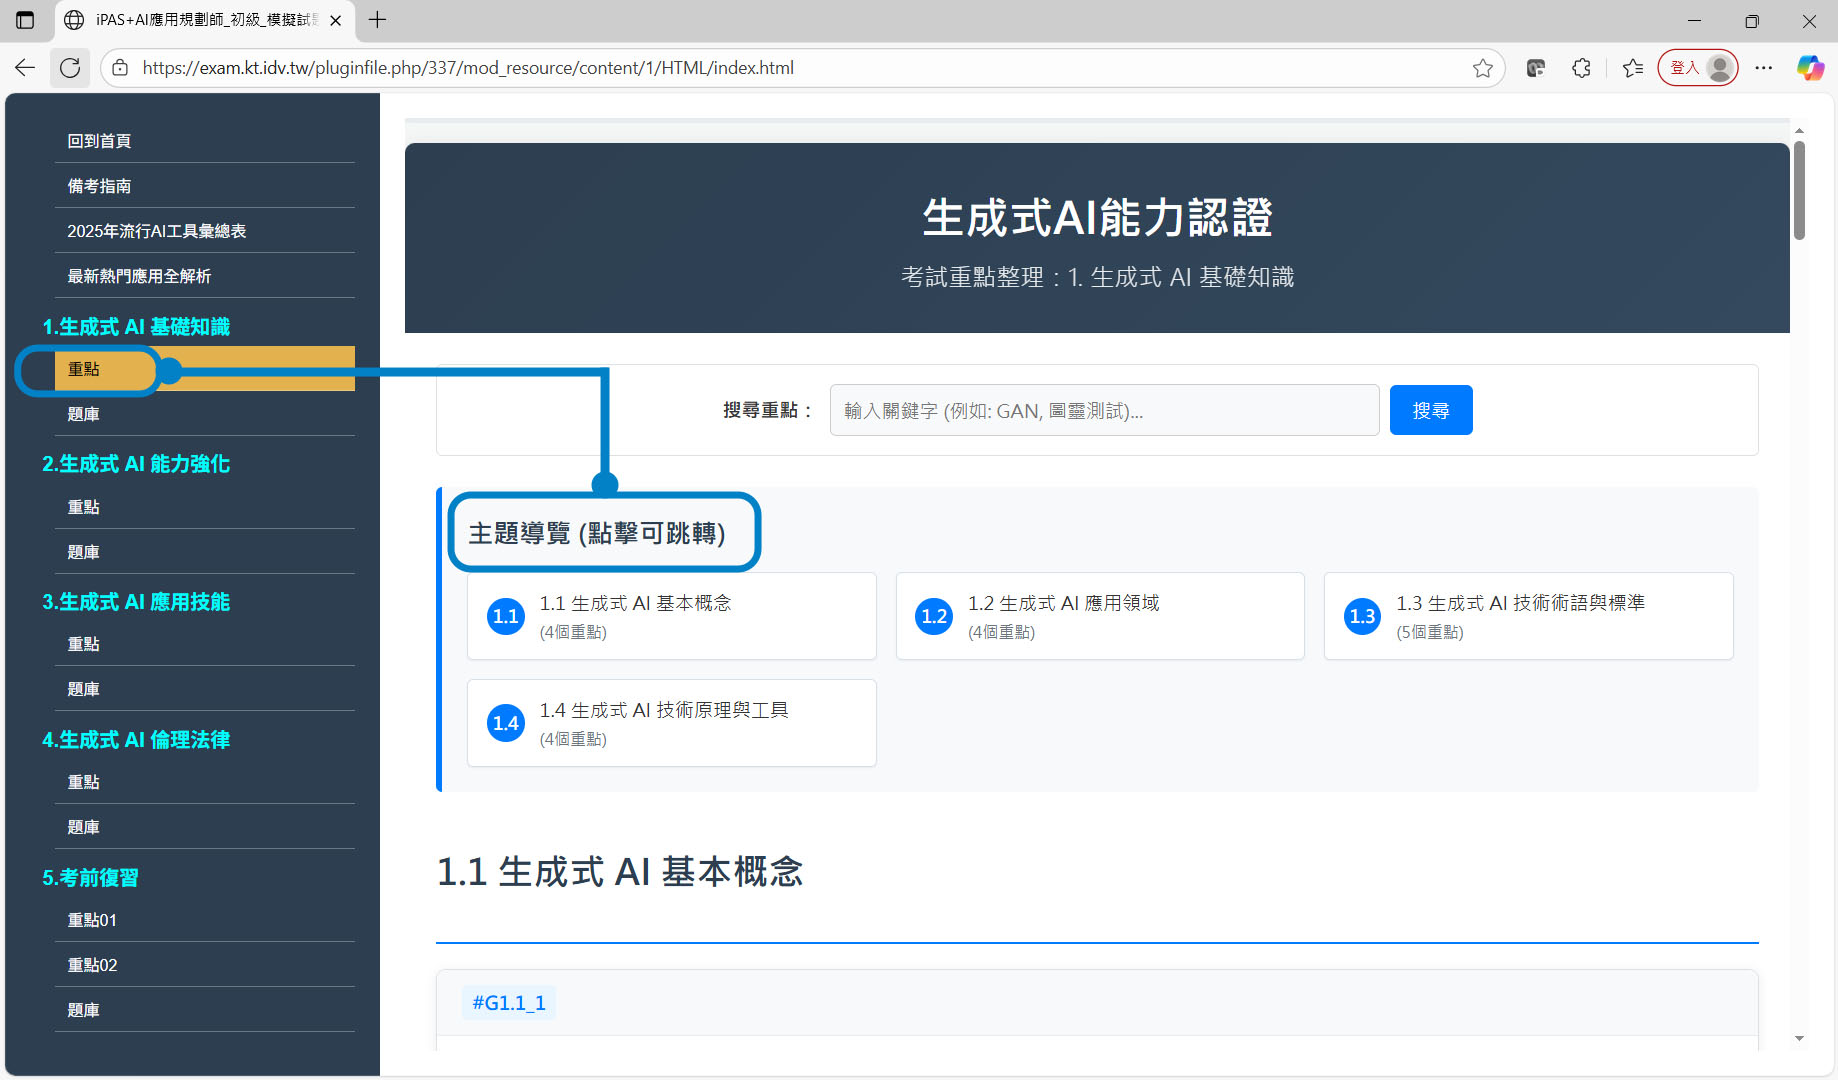This screenshot has width=1838, height=1080.
Task: Open tab actions menu icon
Action: 25,20
